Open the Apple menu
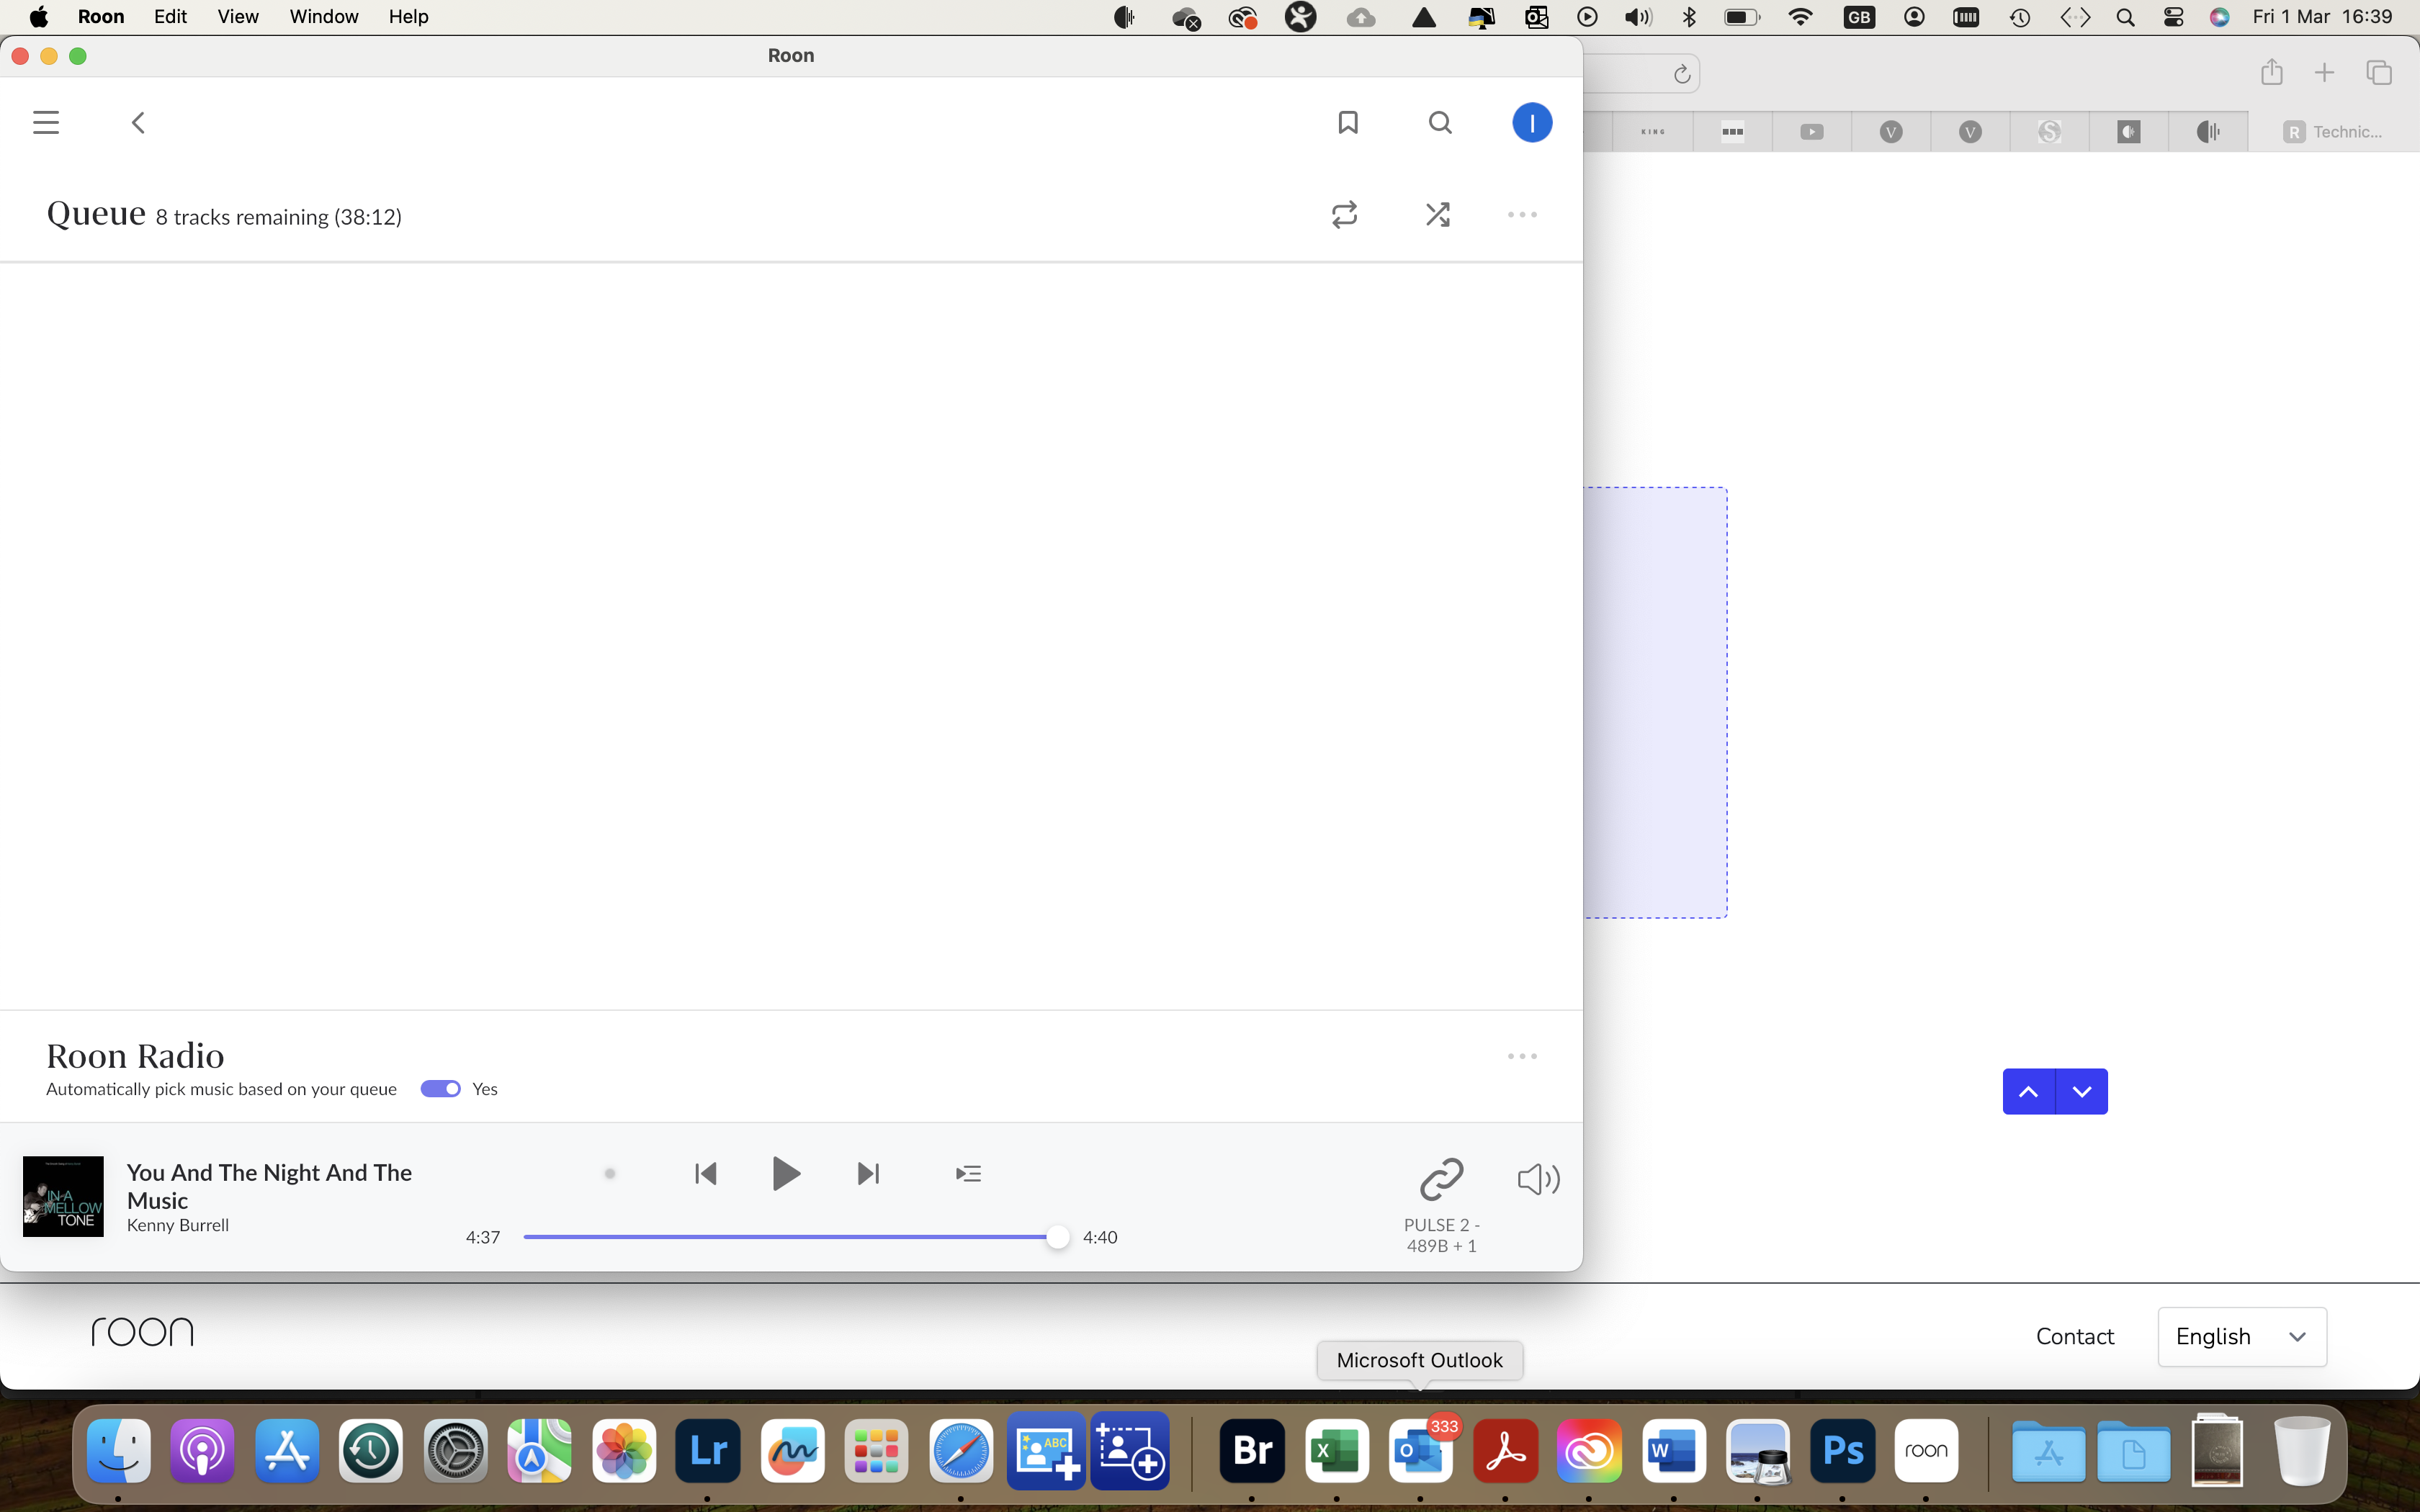Screen dimensions: 2420x1512 point(39,17)
